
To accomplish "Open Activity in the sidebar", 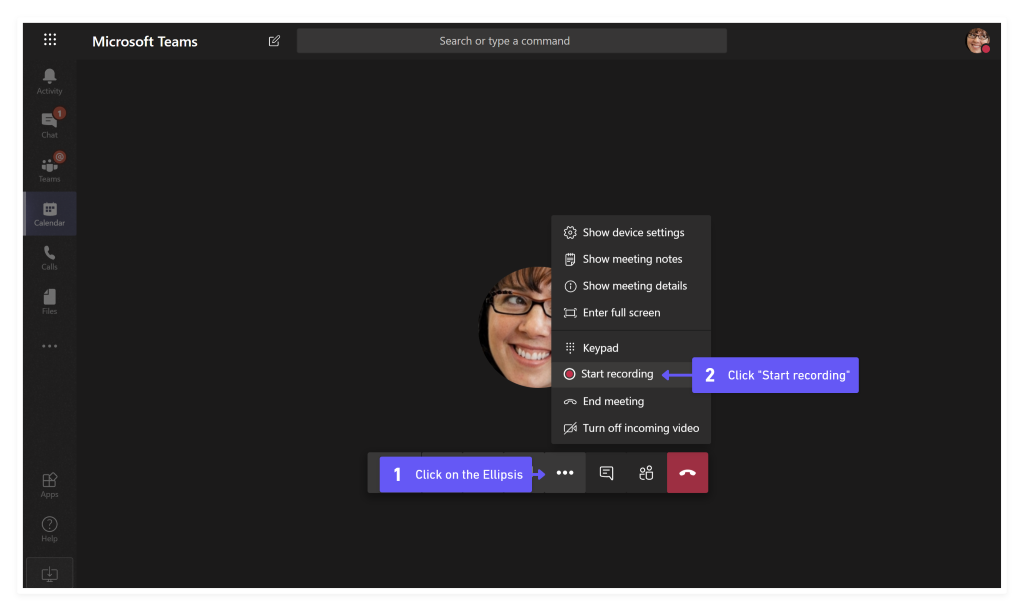I will coord(50,82).
